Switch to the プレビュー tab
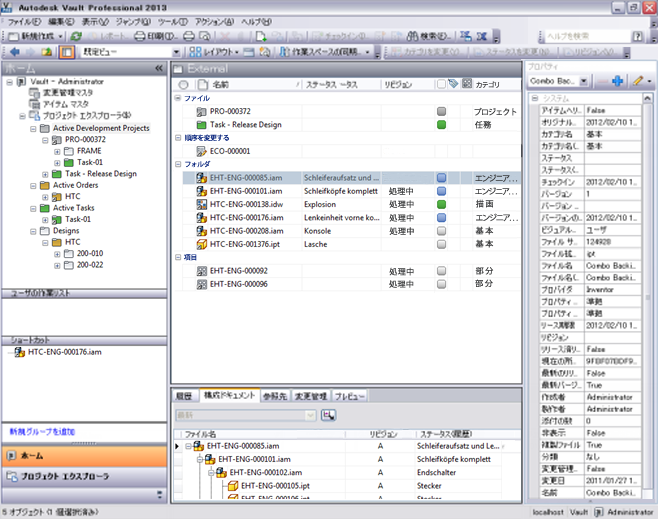 pos(350,396)
